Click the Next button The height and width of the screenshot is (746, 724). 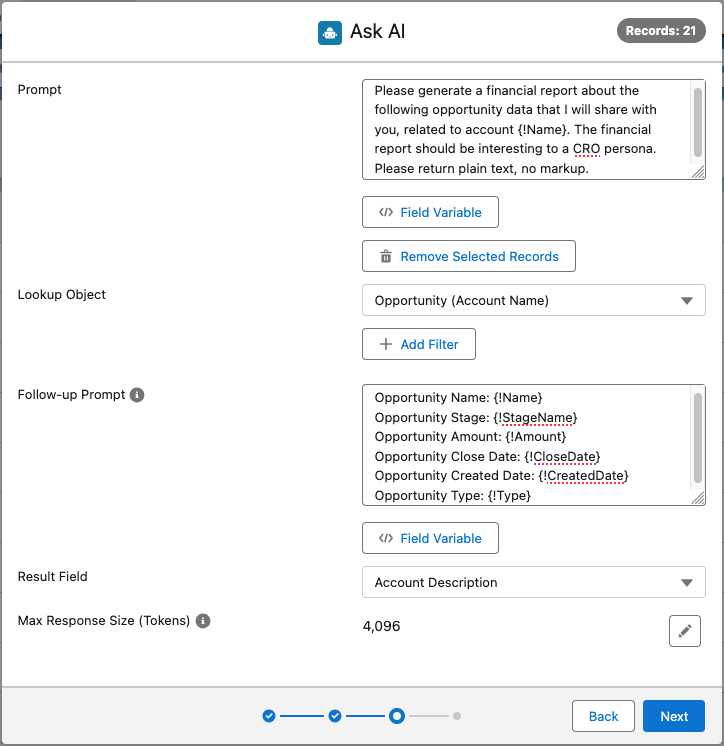pyautogui.click(x=674, y=716)
